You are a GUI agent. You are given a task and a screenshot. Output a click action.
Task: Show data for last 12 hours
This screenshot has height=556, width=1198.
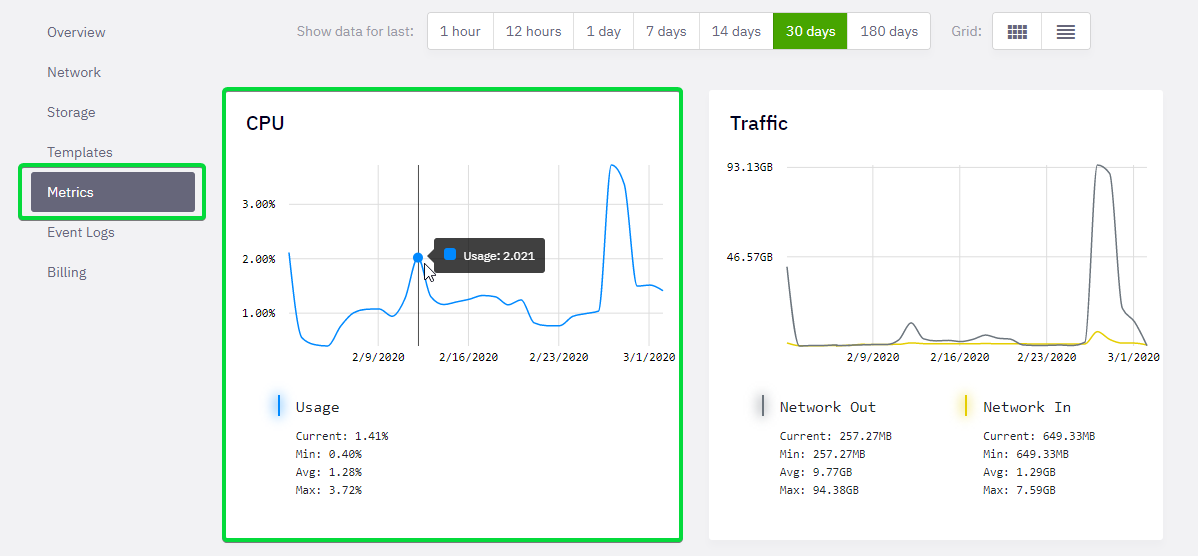pyautogui.click(x=533, y=31)
